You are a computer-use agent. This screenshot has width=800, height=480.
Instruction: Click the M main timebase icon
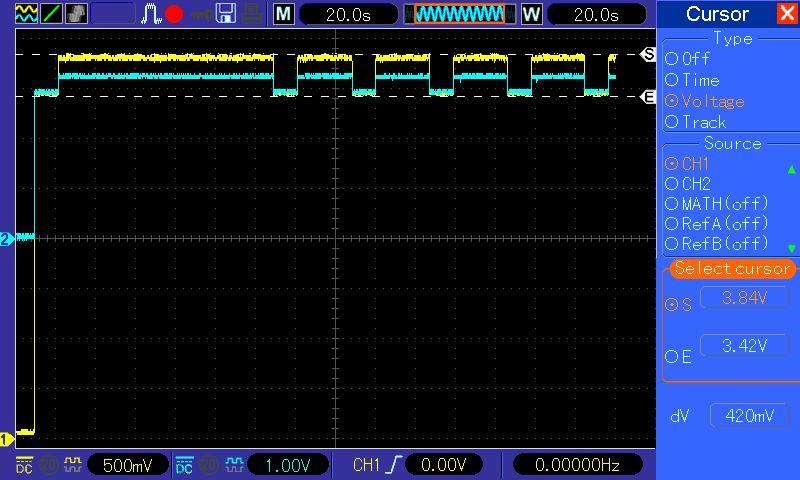click(283, 14)
